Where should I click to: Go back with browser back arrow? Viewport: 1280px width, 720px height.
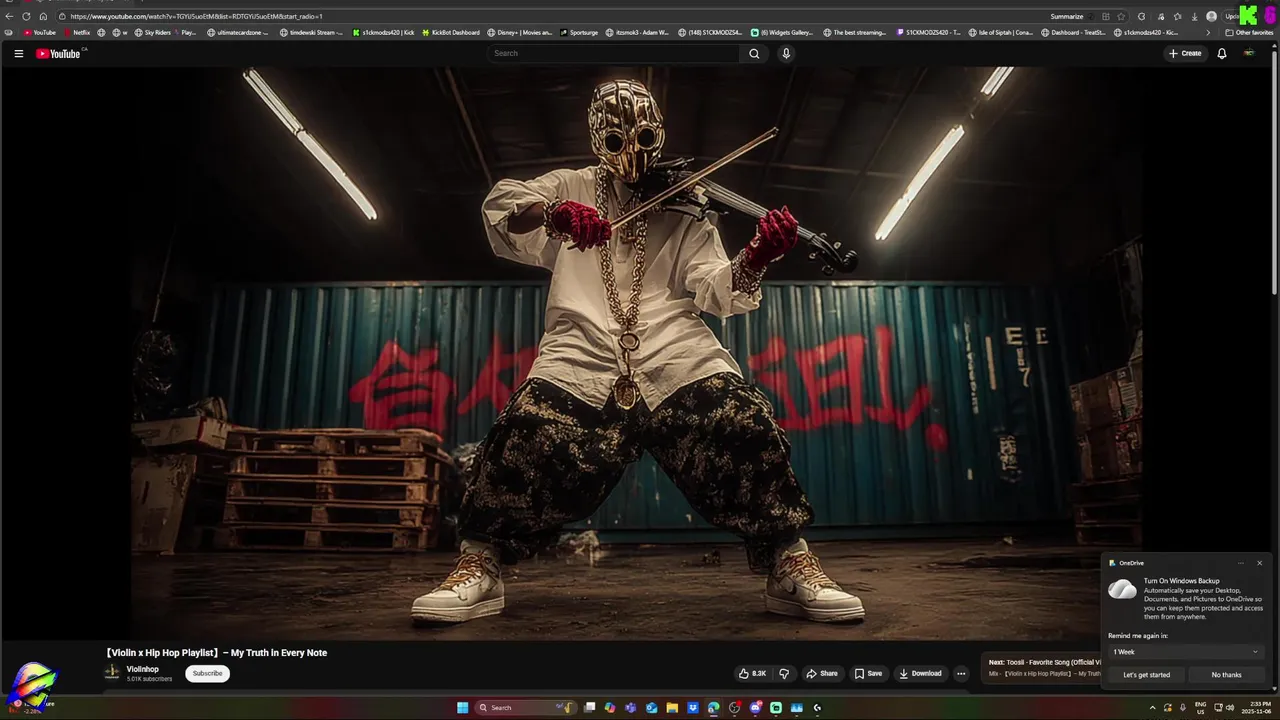(9, 16)
